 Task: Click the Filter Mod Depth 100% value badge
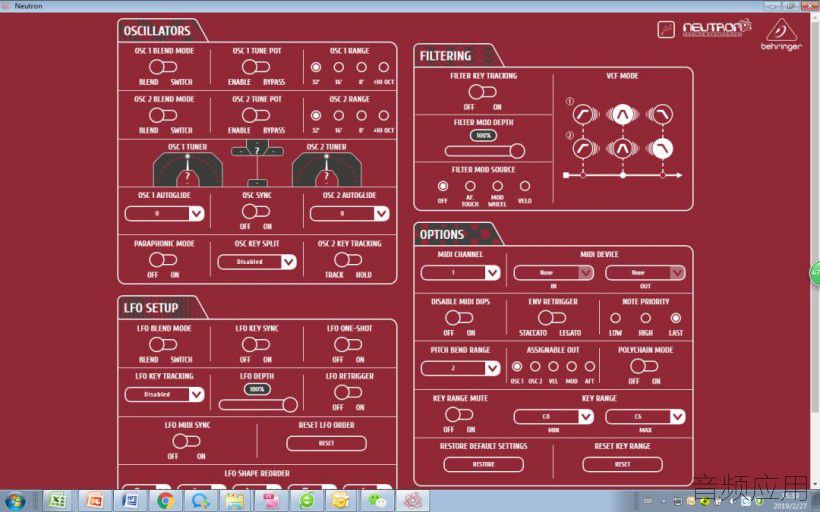tap(483, 135)
